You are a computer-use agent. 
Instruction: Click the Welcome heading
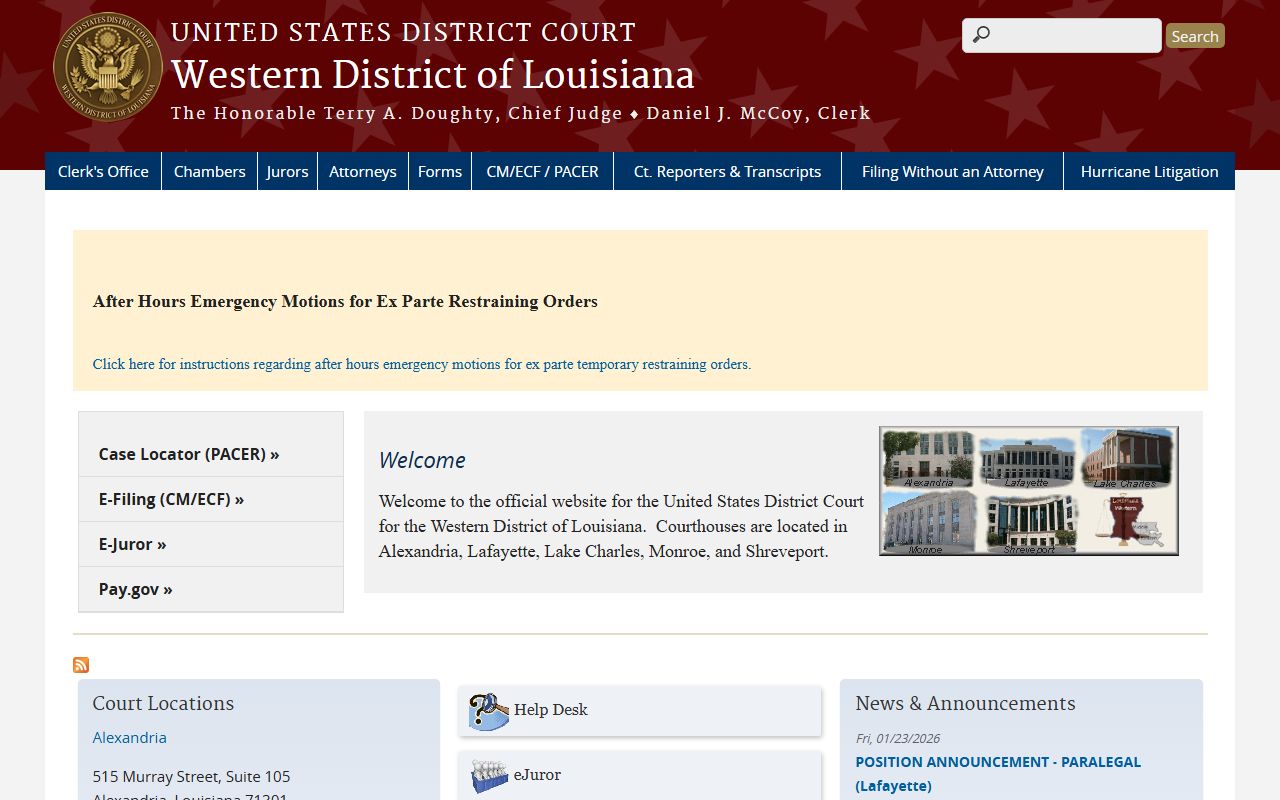(422, 460)
